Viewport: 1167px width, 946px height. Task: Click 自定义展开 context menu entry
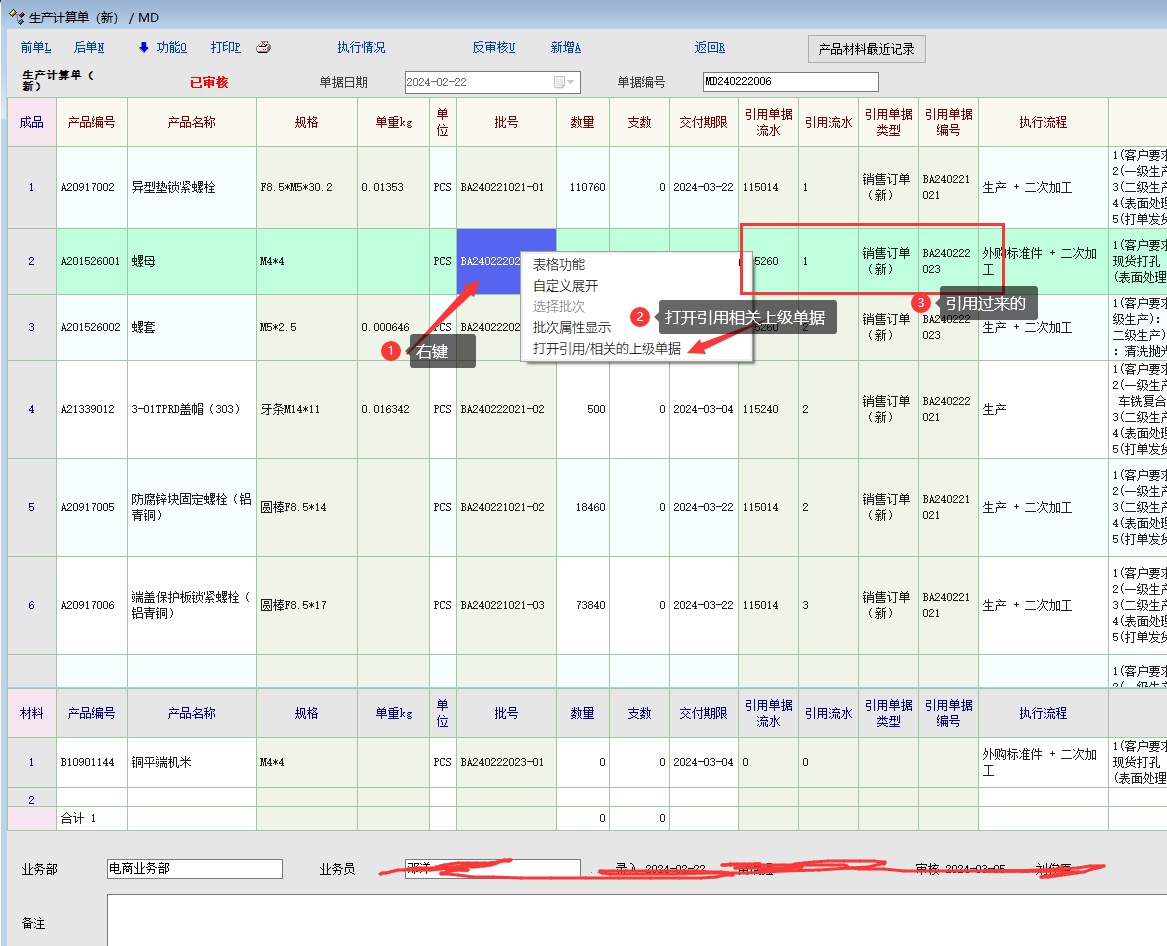(565, 286)
